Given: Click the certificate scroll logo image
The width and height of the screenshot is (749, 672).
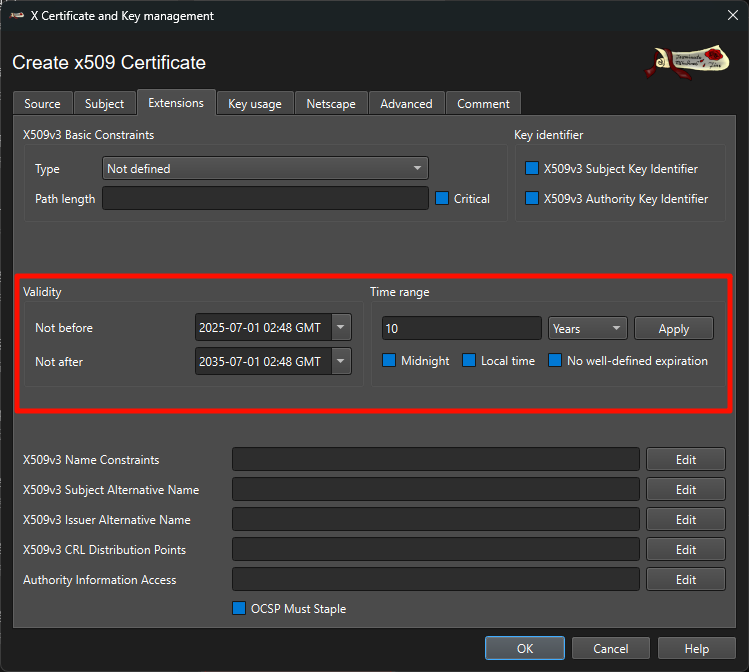Looking at the screenshot, I should 687,62.
